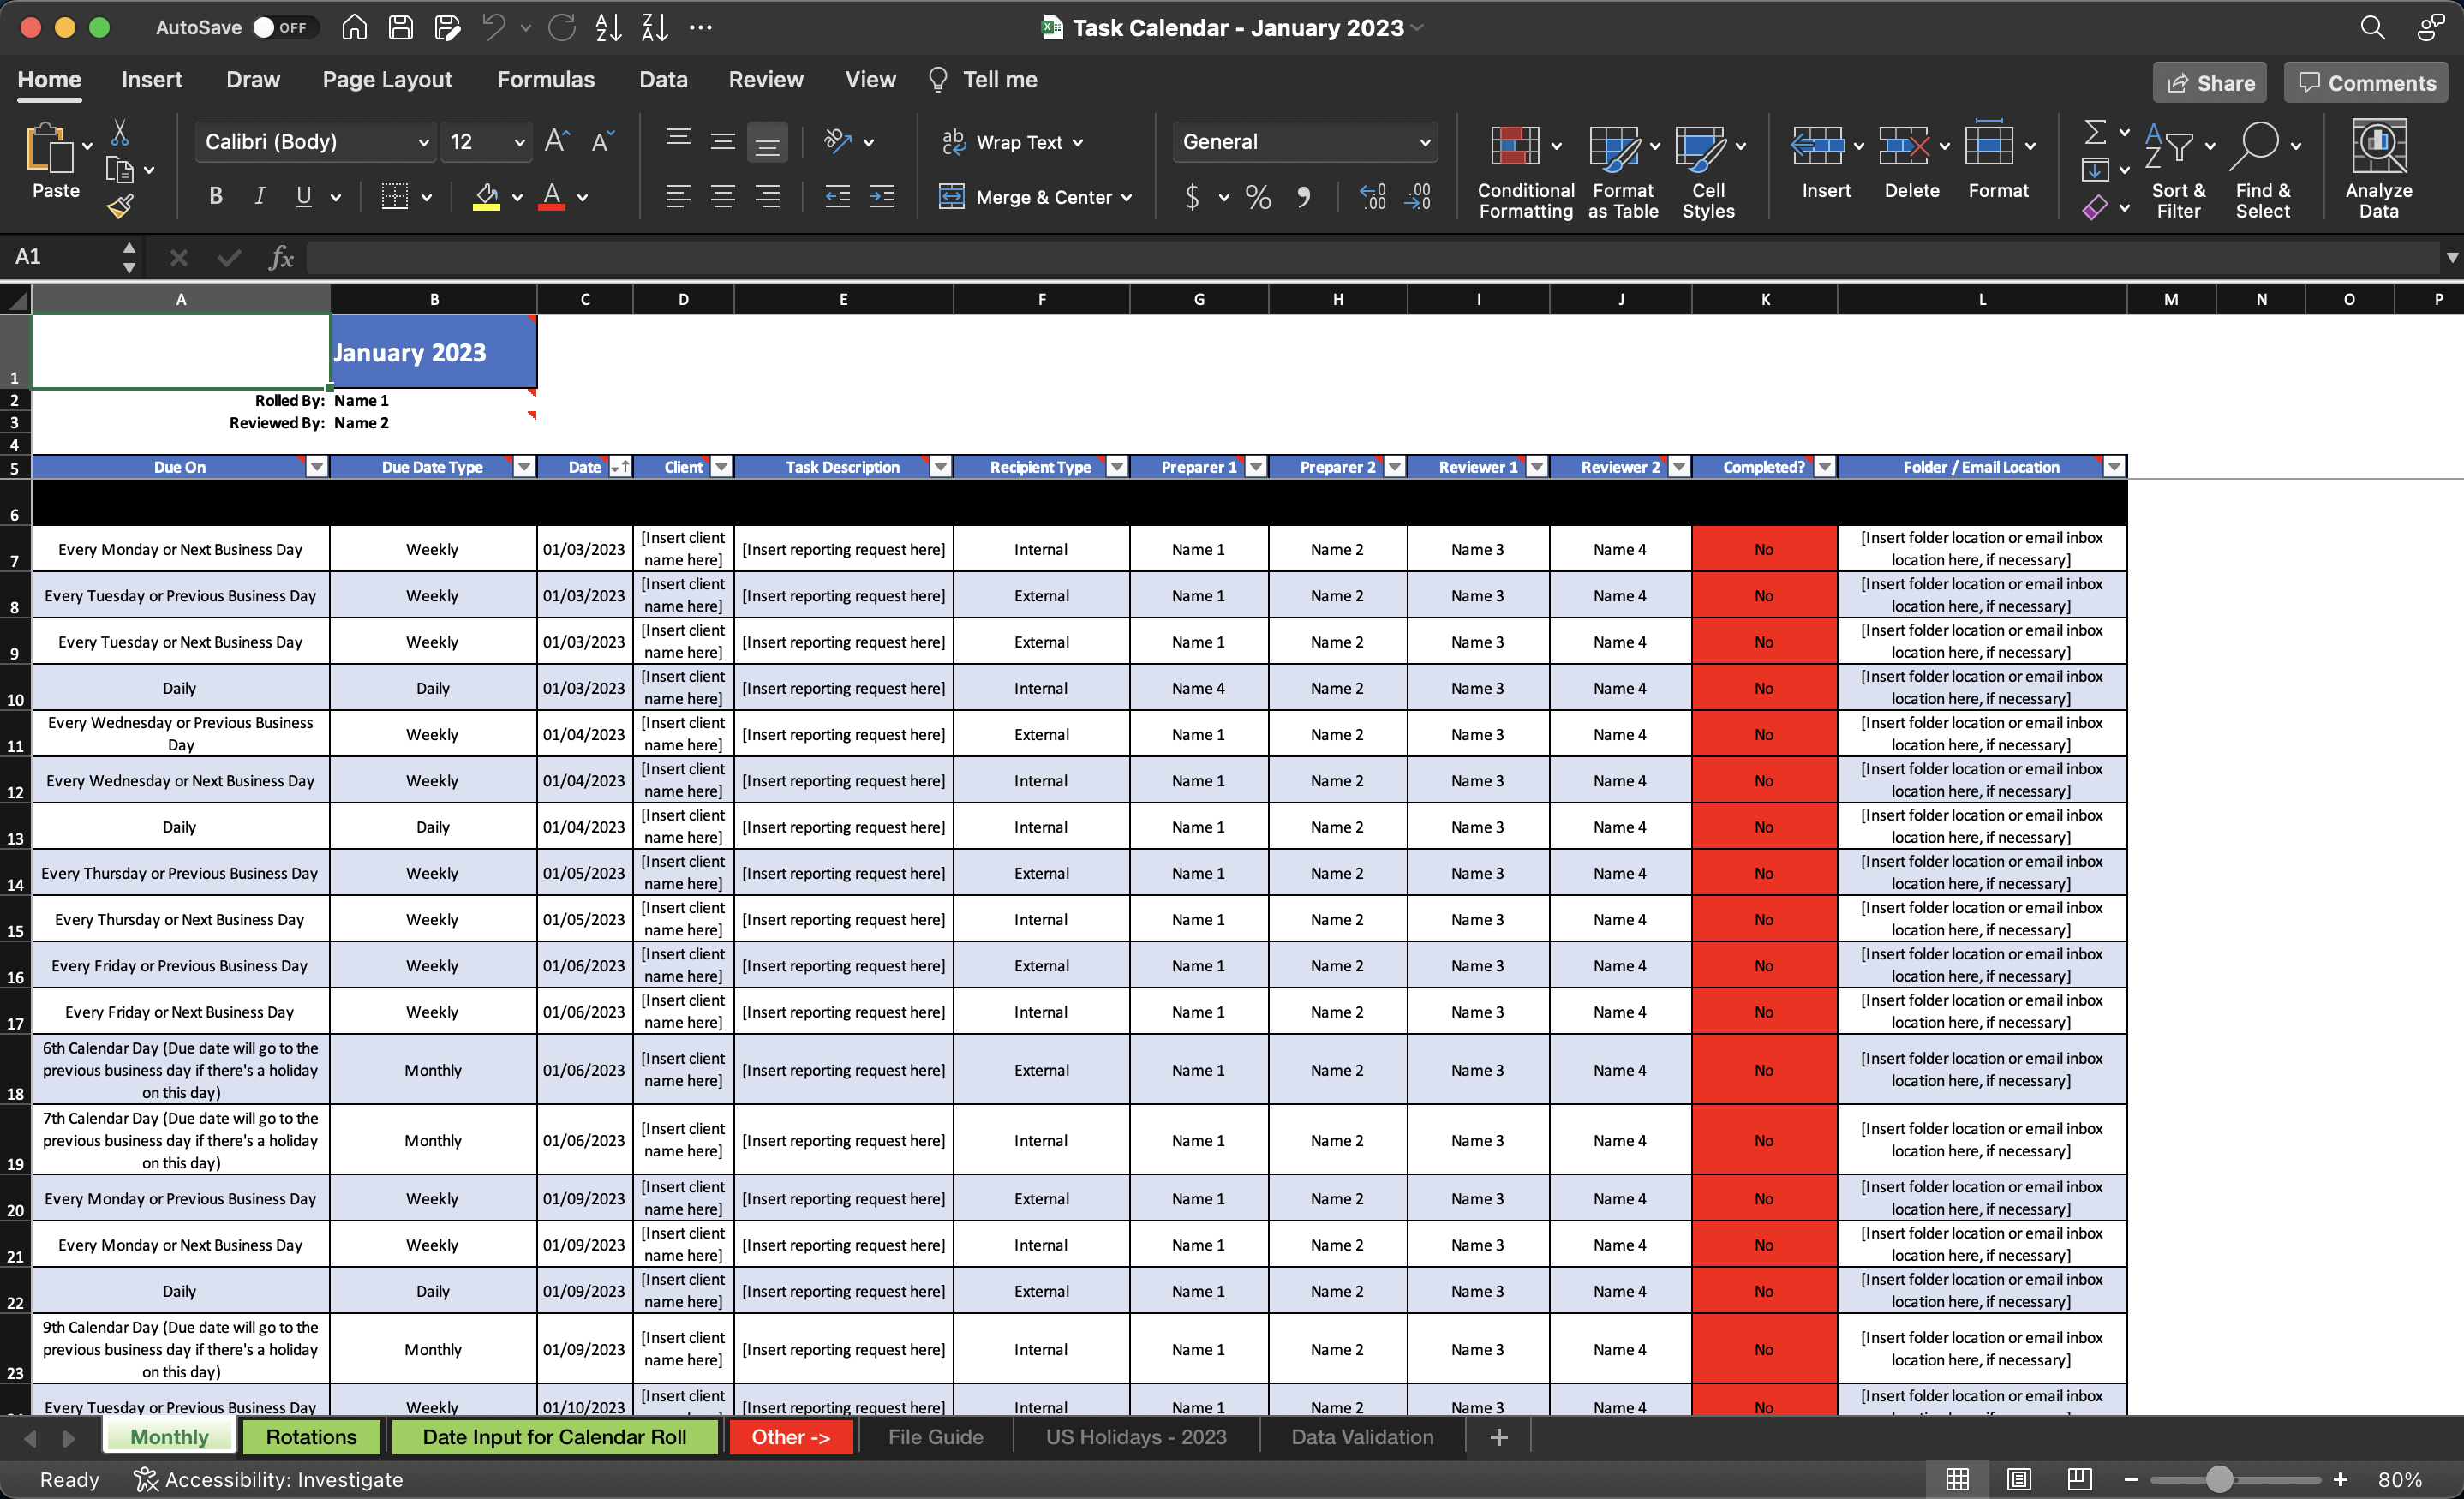Click the Cut scissors icon
This screenshot has width=2464, height=1499.
(x=120, y=132)
